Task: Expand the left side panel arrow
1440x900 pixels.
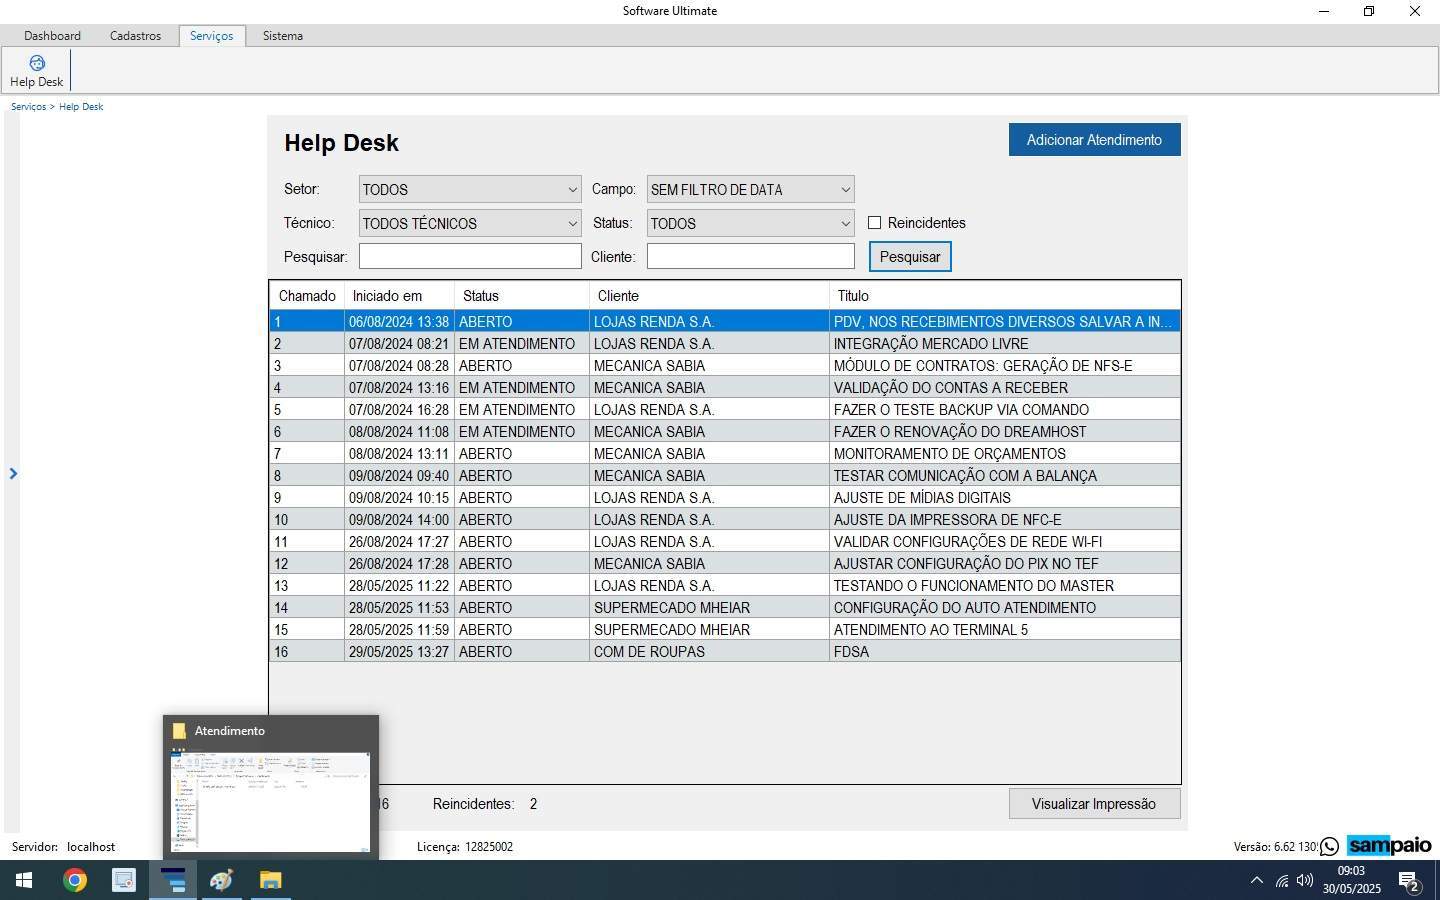Action: point(13,473)
